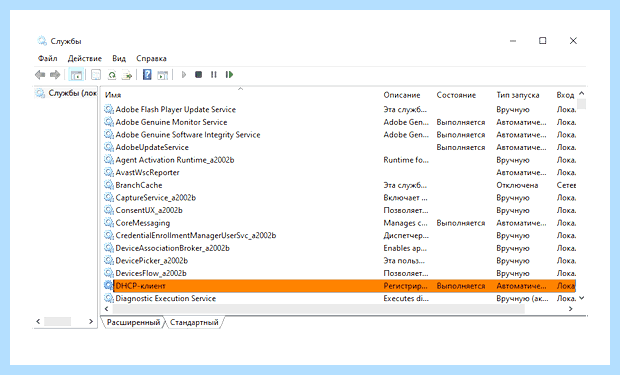Click gear icon next to Diagnostic Execution Service

coord(109,298)
